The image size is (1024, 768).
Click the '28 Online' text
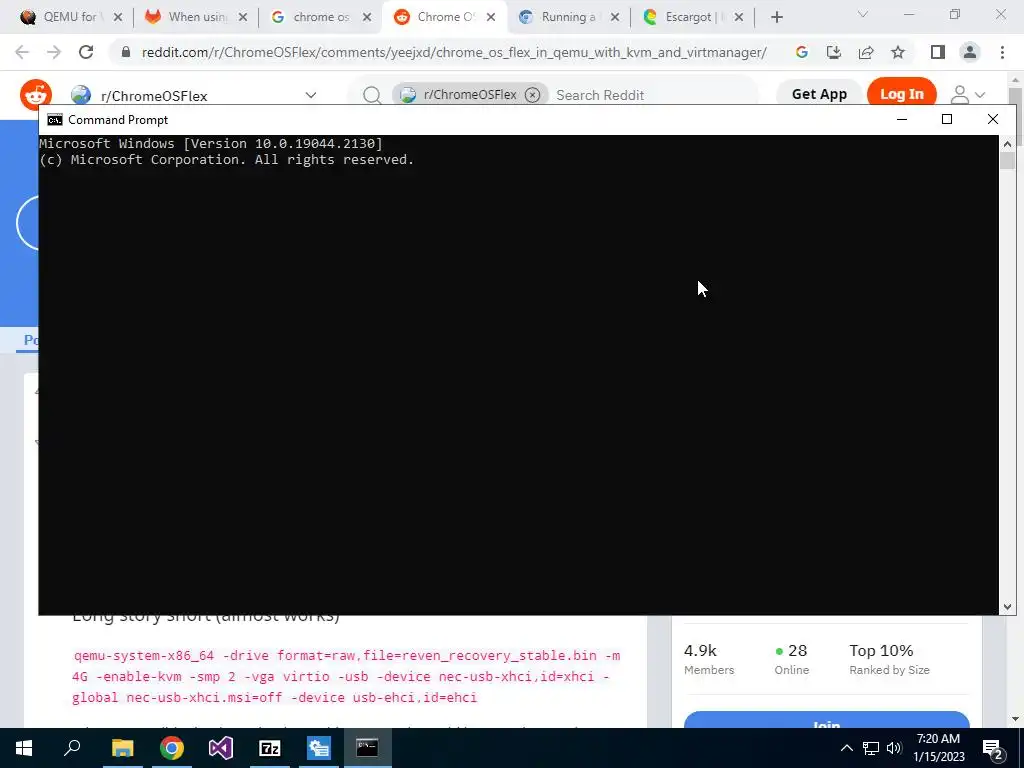pyautogui.click(x=792, y=660)
